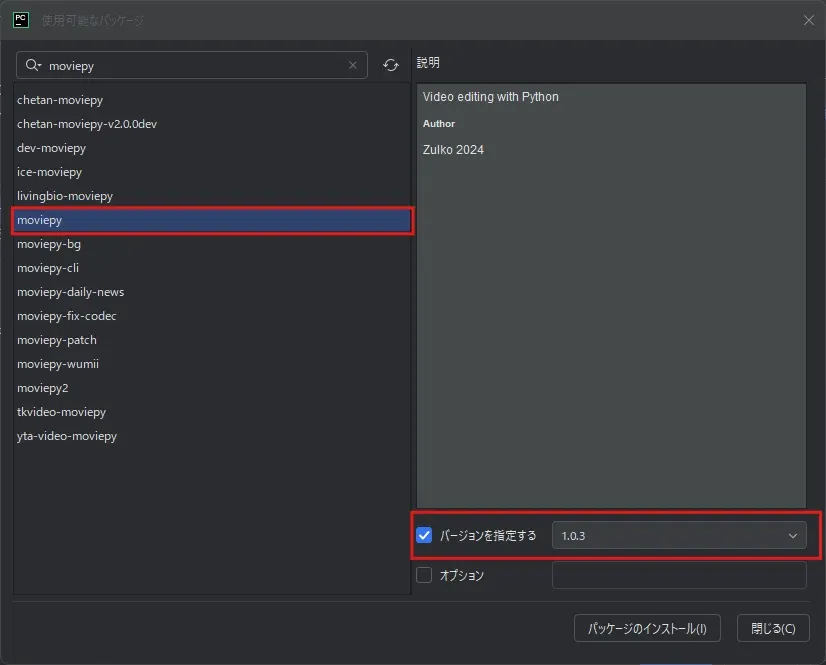The image size is (826, 665).
Task: Focus the package search field
Action: (192, 65)
